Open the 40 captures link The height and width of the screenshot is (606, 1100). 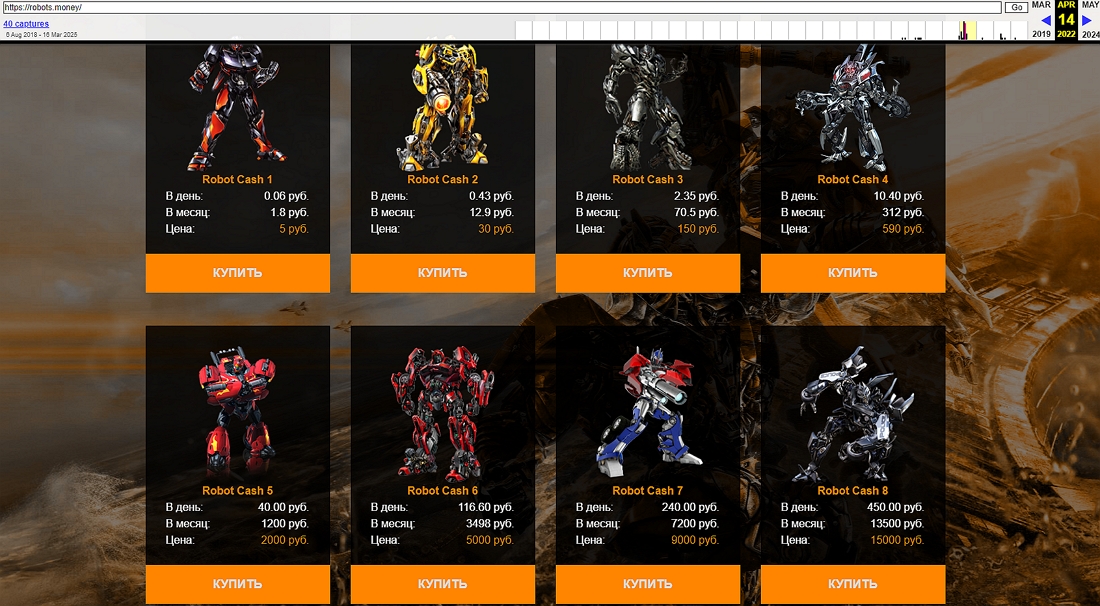click(26, 24)
